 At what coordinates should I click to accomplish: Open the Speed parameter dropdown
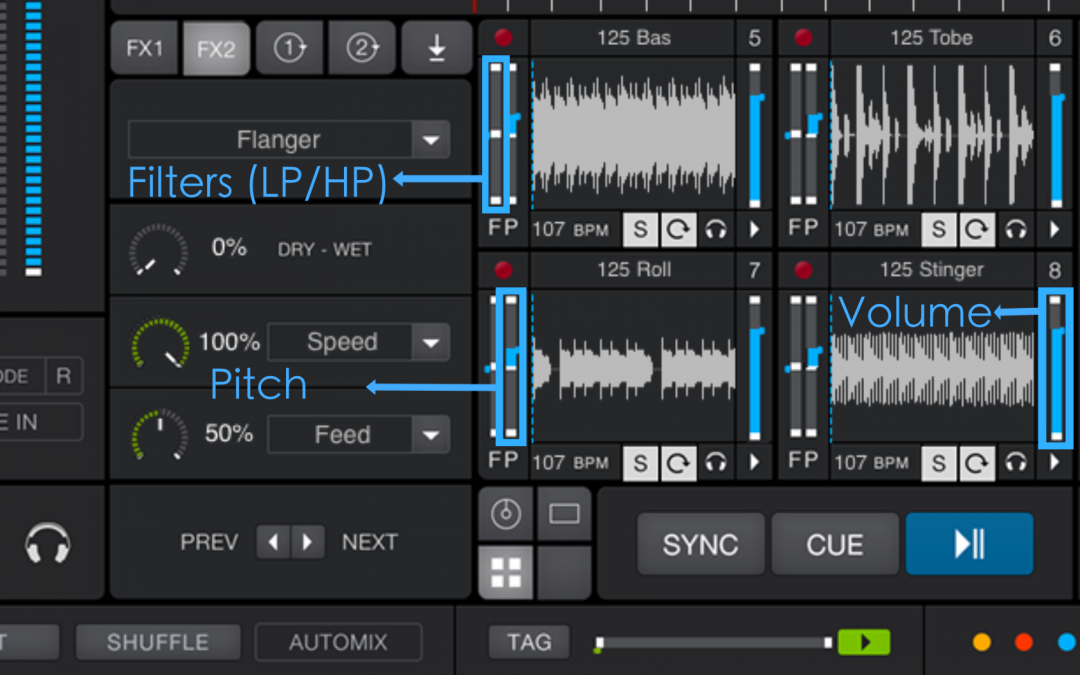click(x=430, y=342)
